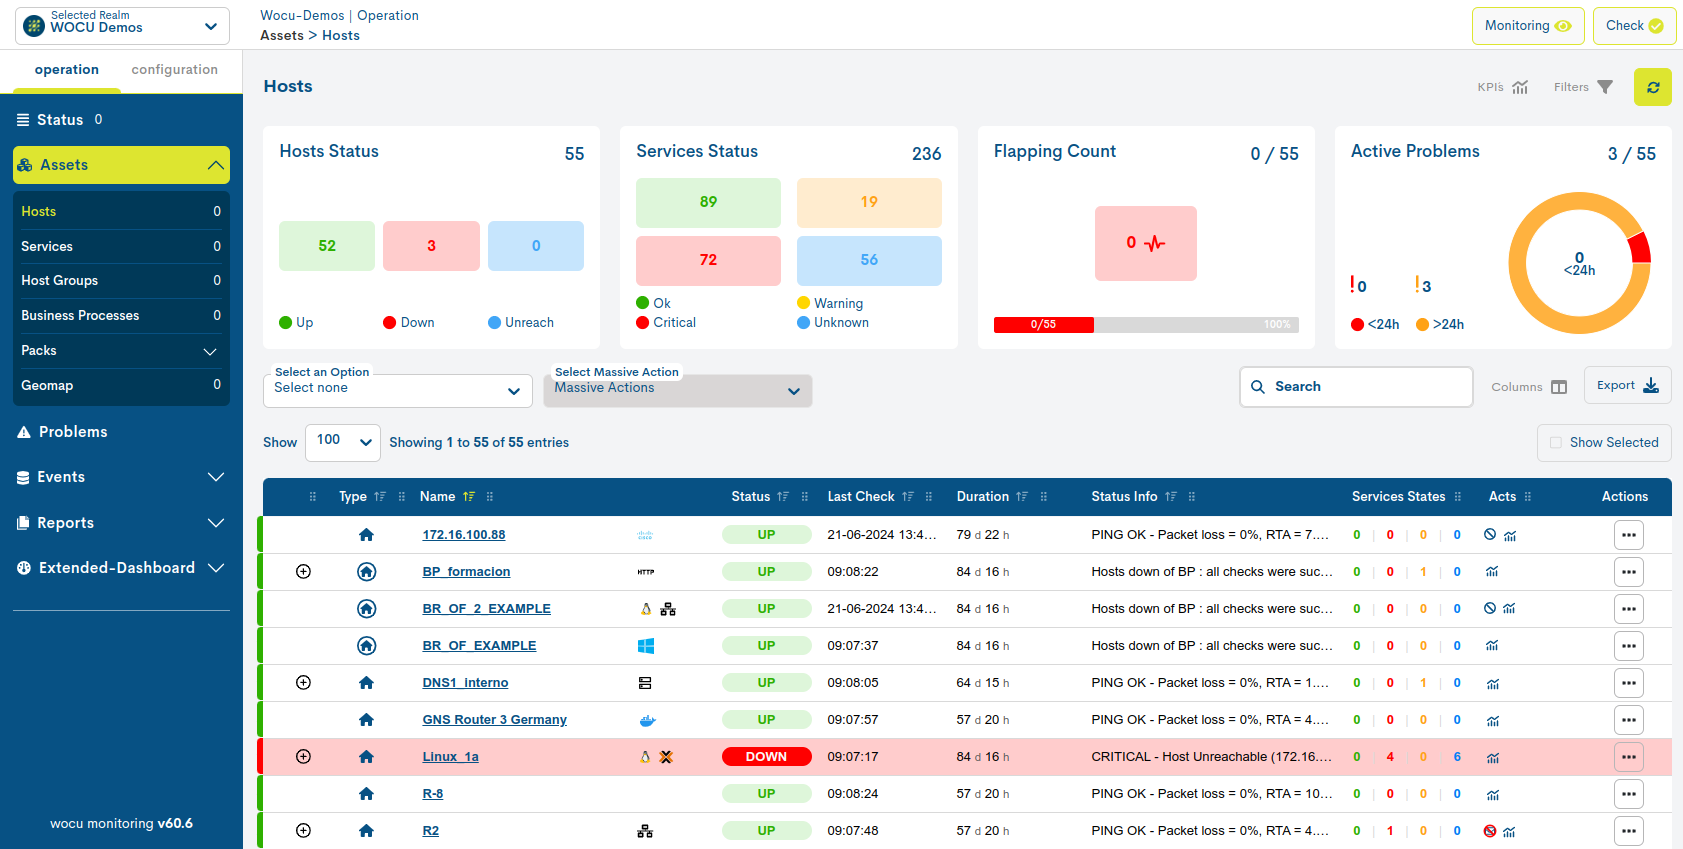
Task: Click green Up hosts tile showing 52
Action: pos(327,246)
